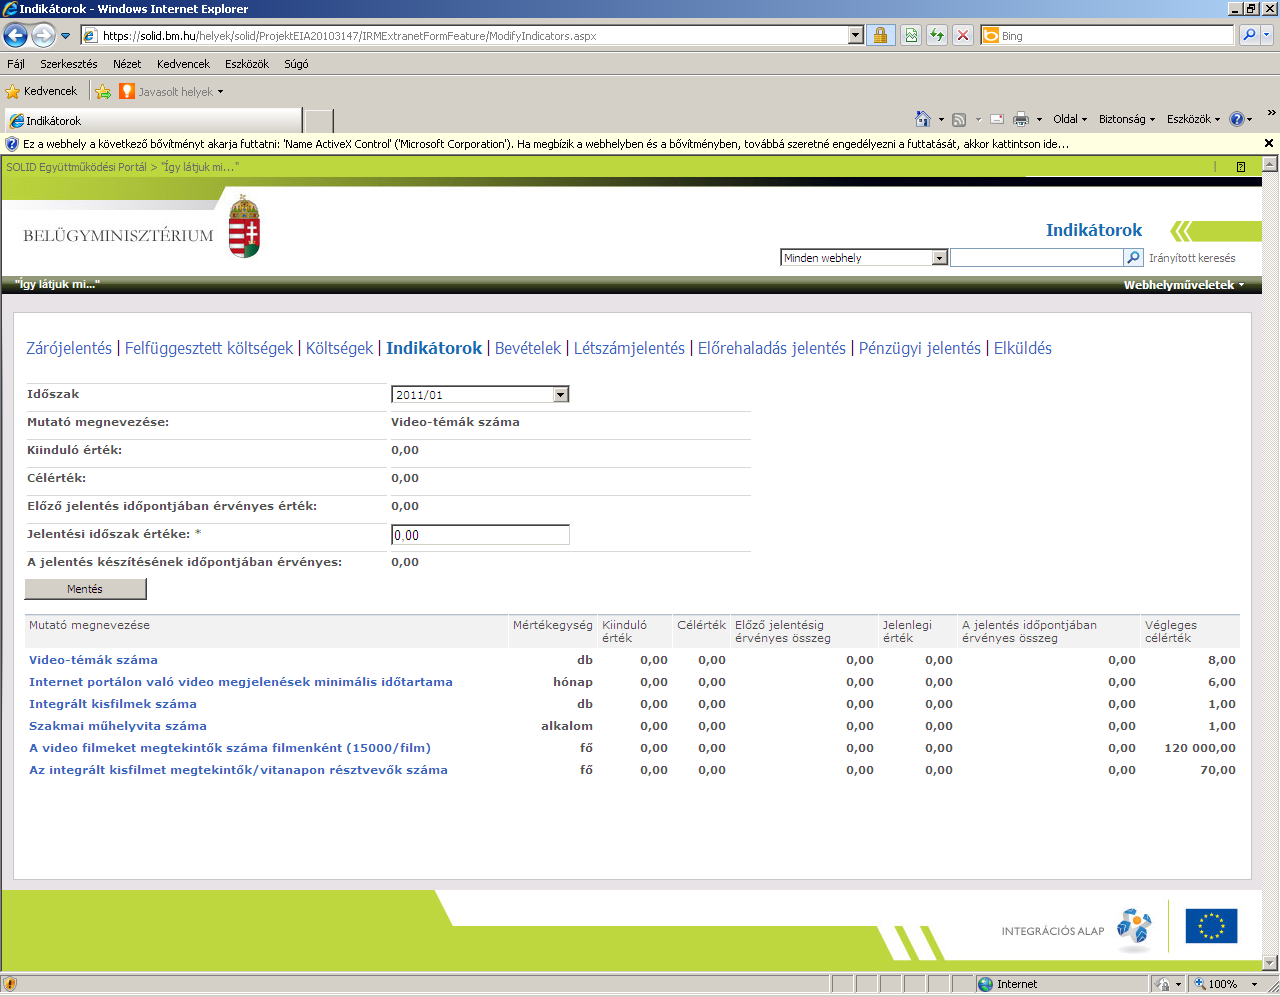Open Szakmai műhelyvita száma indicator
The image size is (1280, 997).
[x=117, y=726]
